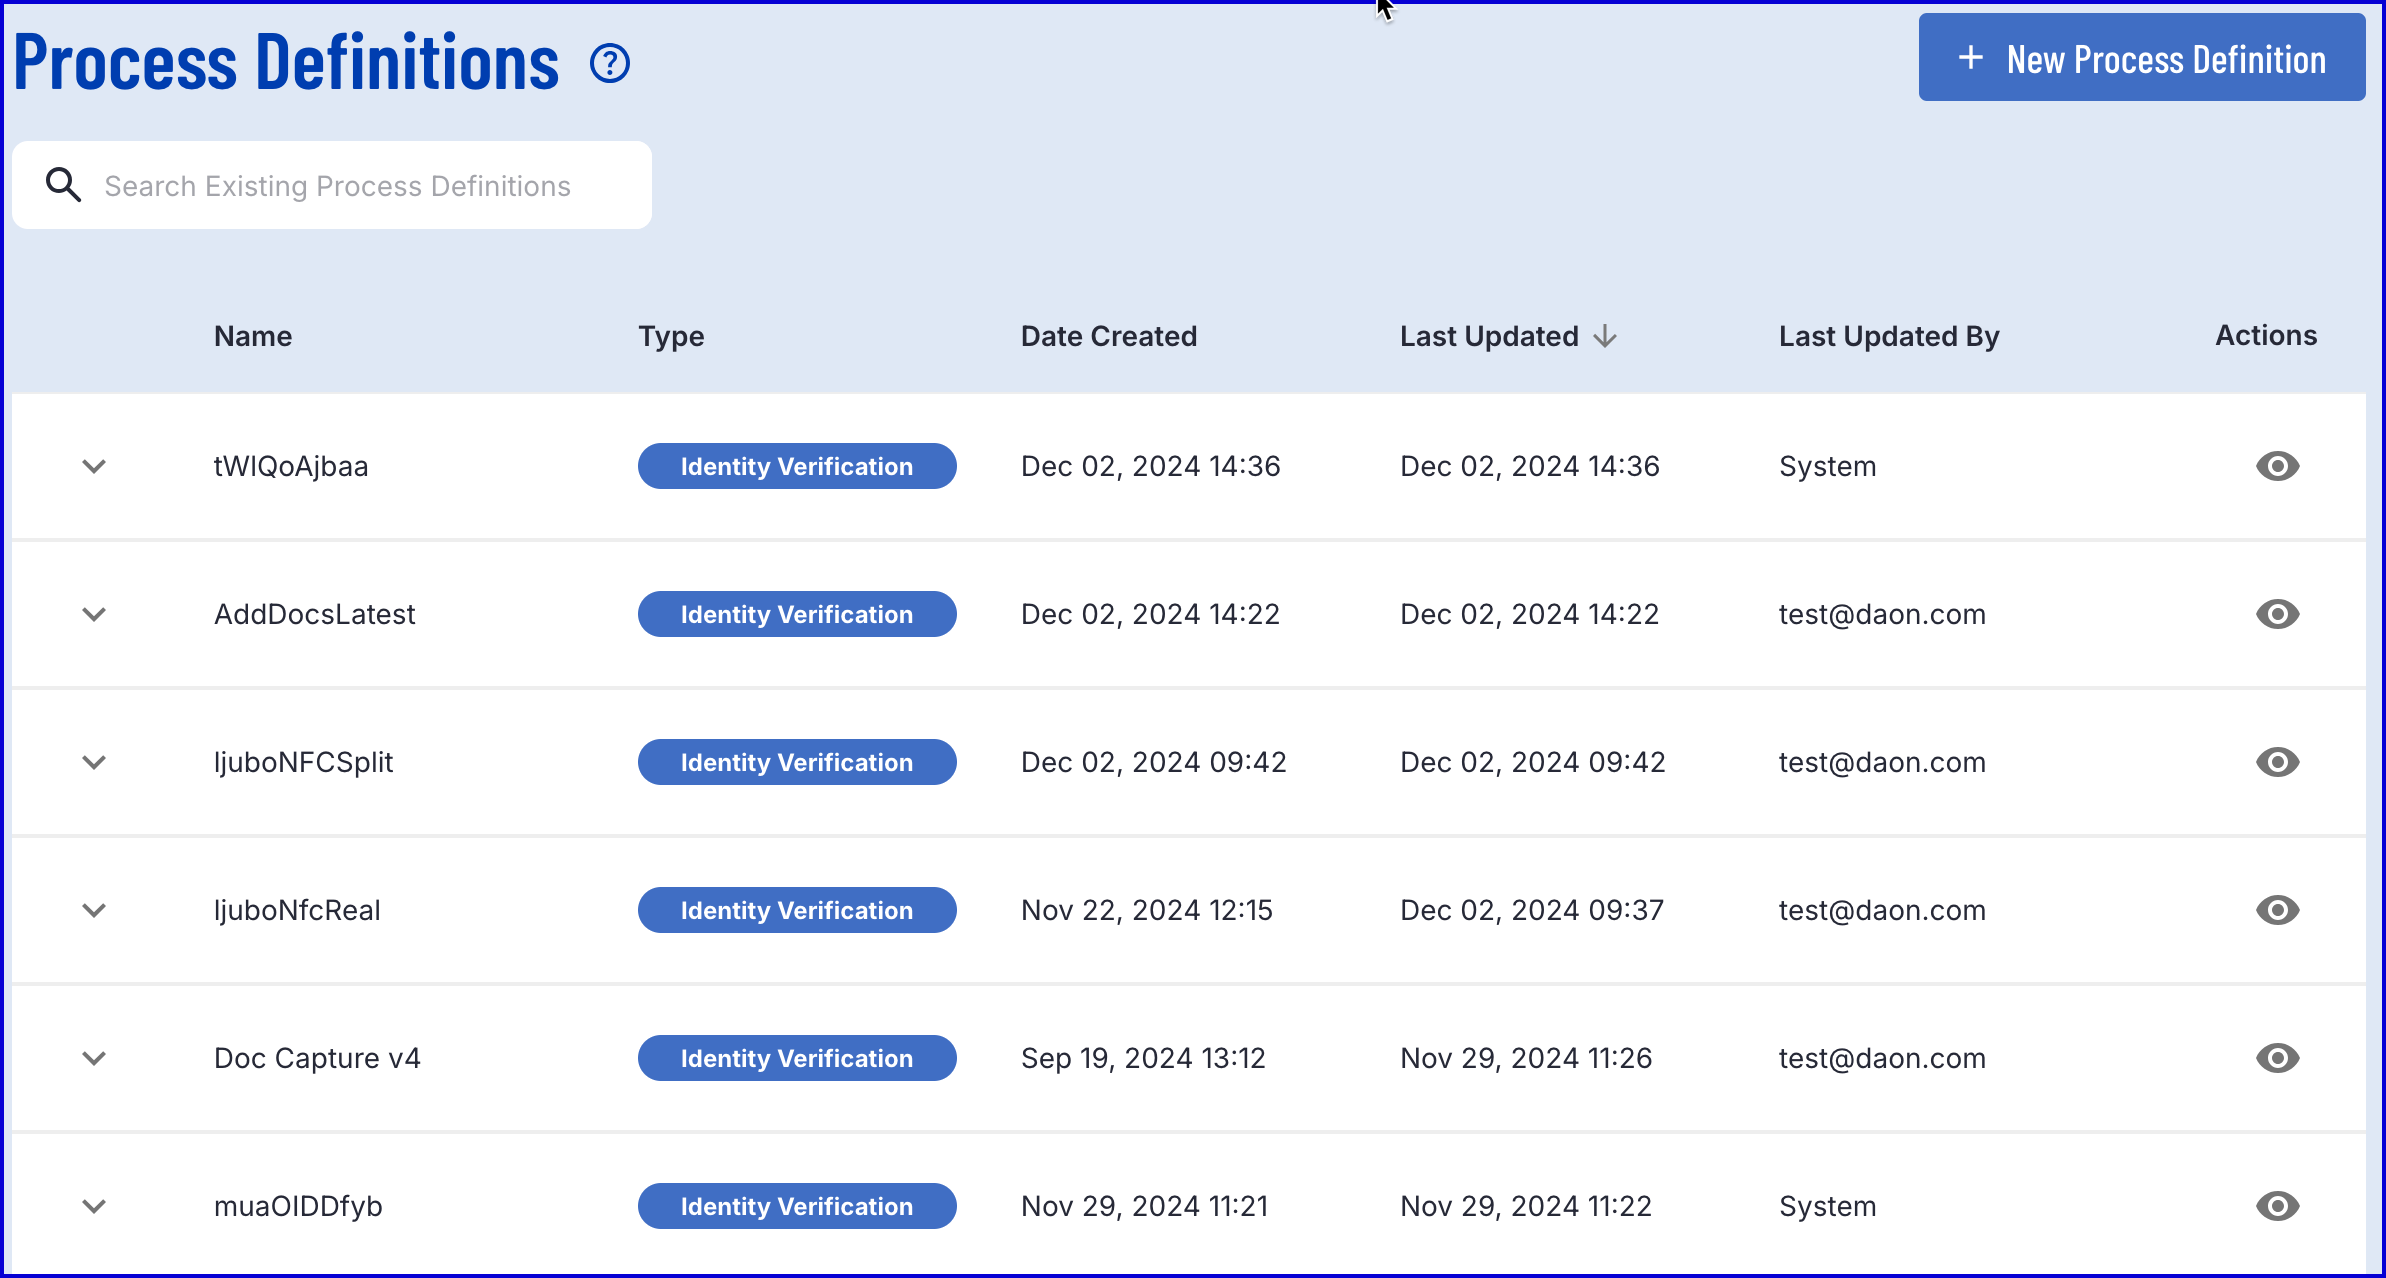Image resolution: width=2386 pixels, height=1278 pixels.
Task: Expand the ljuboNFCSplit row
Action: click(x=94, y=762)
